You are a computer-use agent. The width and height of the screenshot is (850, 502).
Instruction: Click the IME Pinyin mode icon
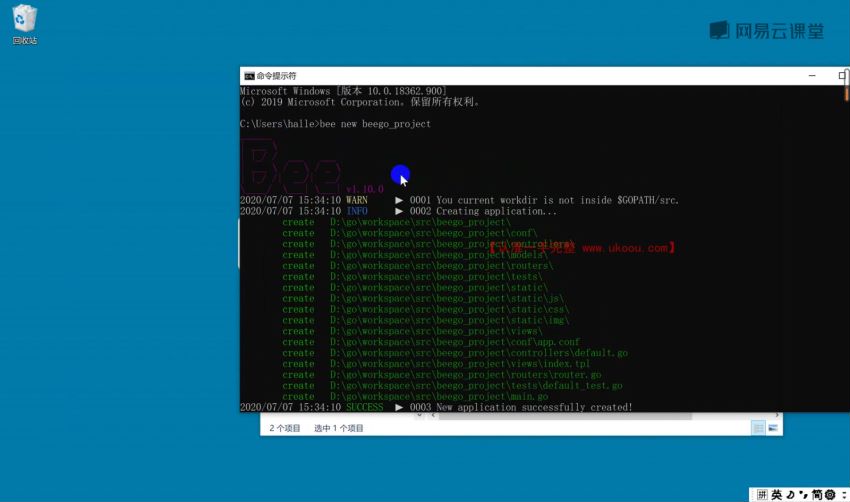pos(762,494)
